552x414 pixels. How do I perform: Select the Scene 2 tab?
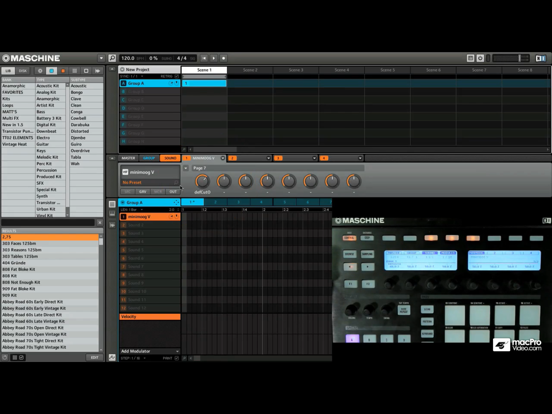(250, 70)
